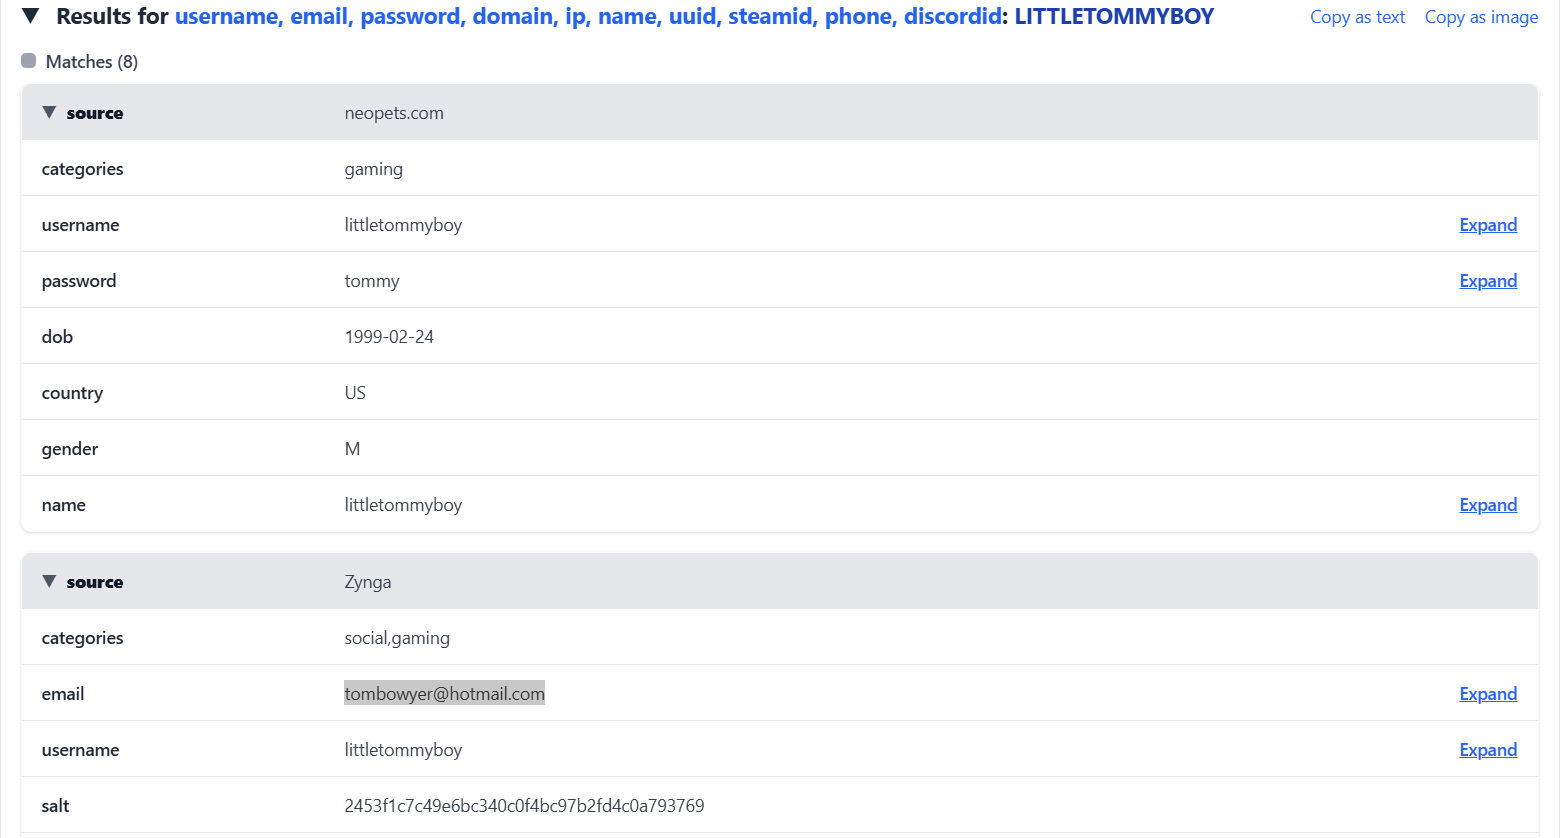Click the social,gaming categories value
Viewport: 1560px width, 838px height.
tap(397, 638)
